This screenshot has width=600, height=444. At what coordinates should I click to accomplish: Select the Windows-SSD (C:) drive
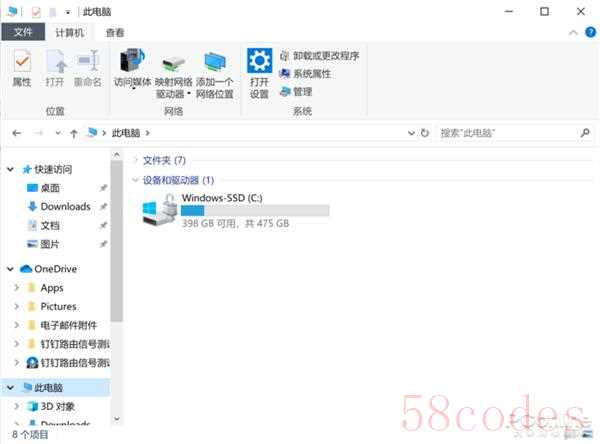pyautogui.click(x=235, y=211)
